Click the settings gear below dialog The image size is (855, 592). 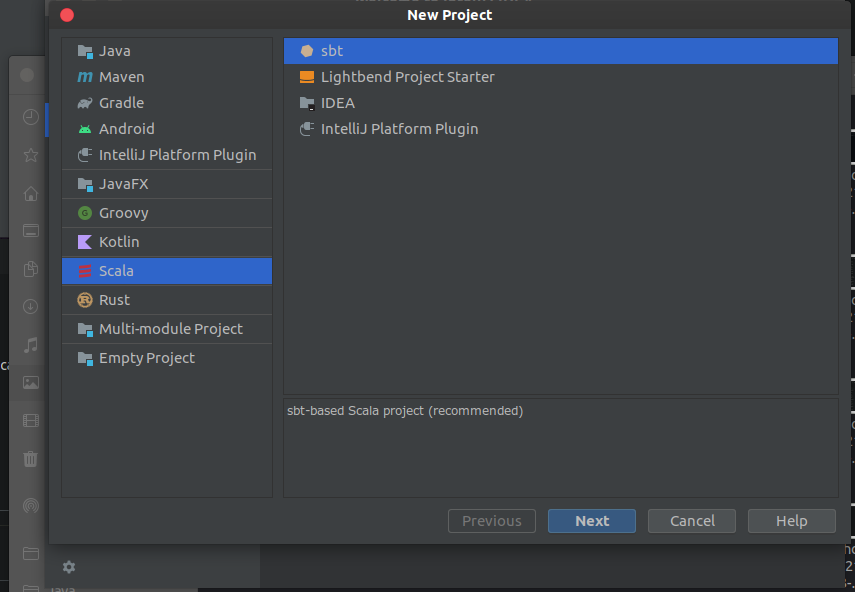point(68,567)
